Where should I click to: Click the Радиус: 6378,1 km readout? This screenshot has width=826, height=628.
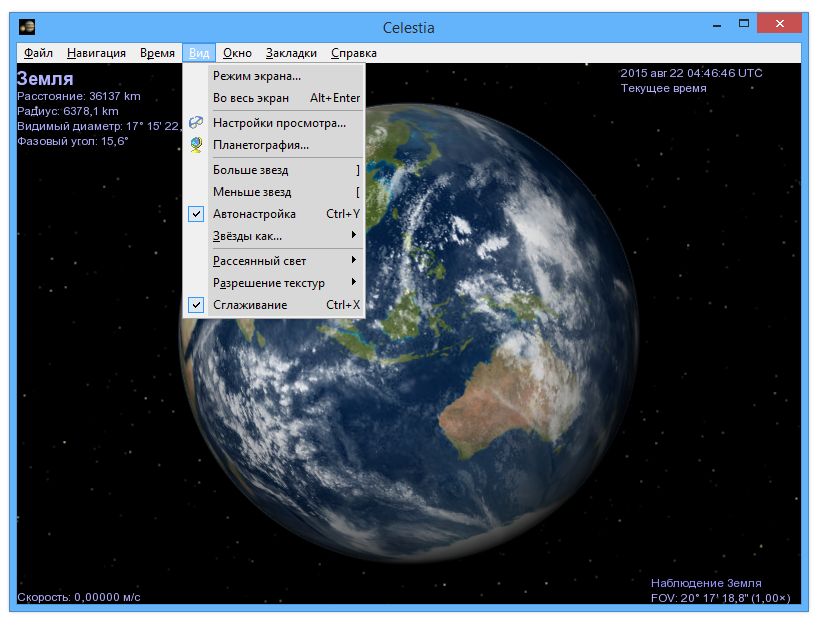tap(67, 111)
